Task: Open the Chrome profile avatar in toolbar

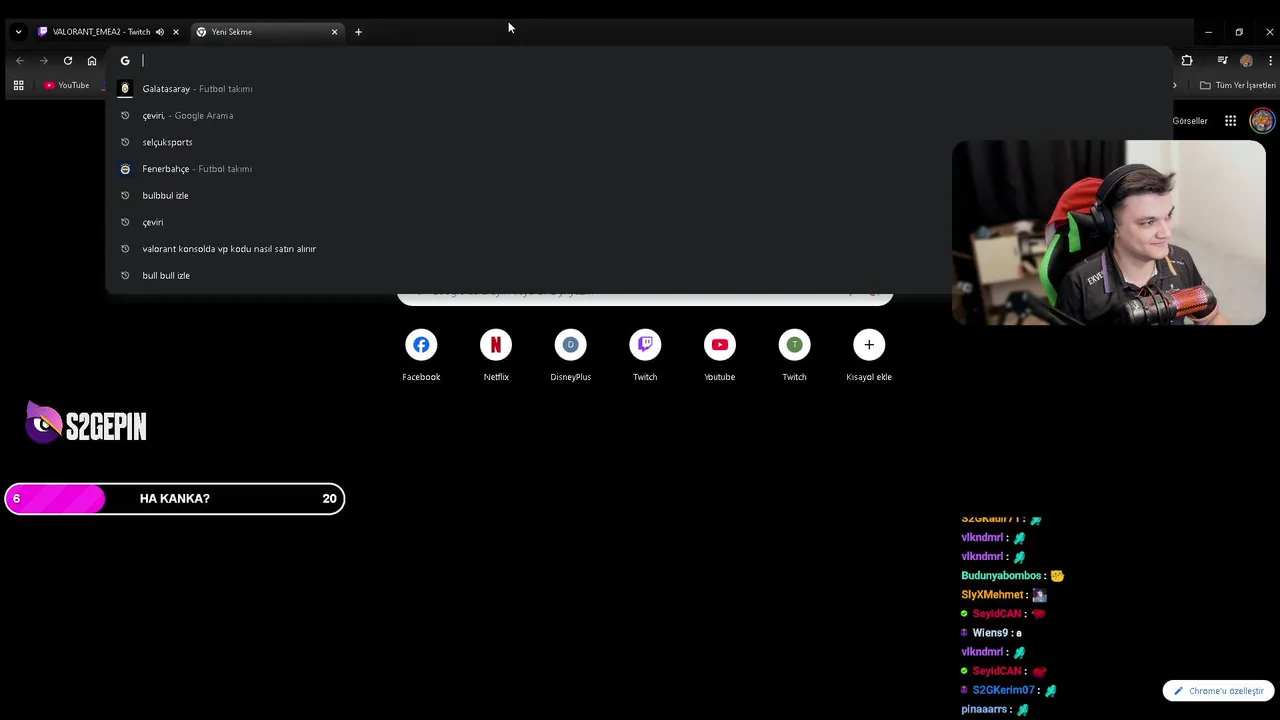Action: [x=1246, y=61]
